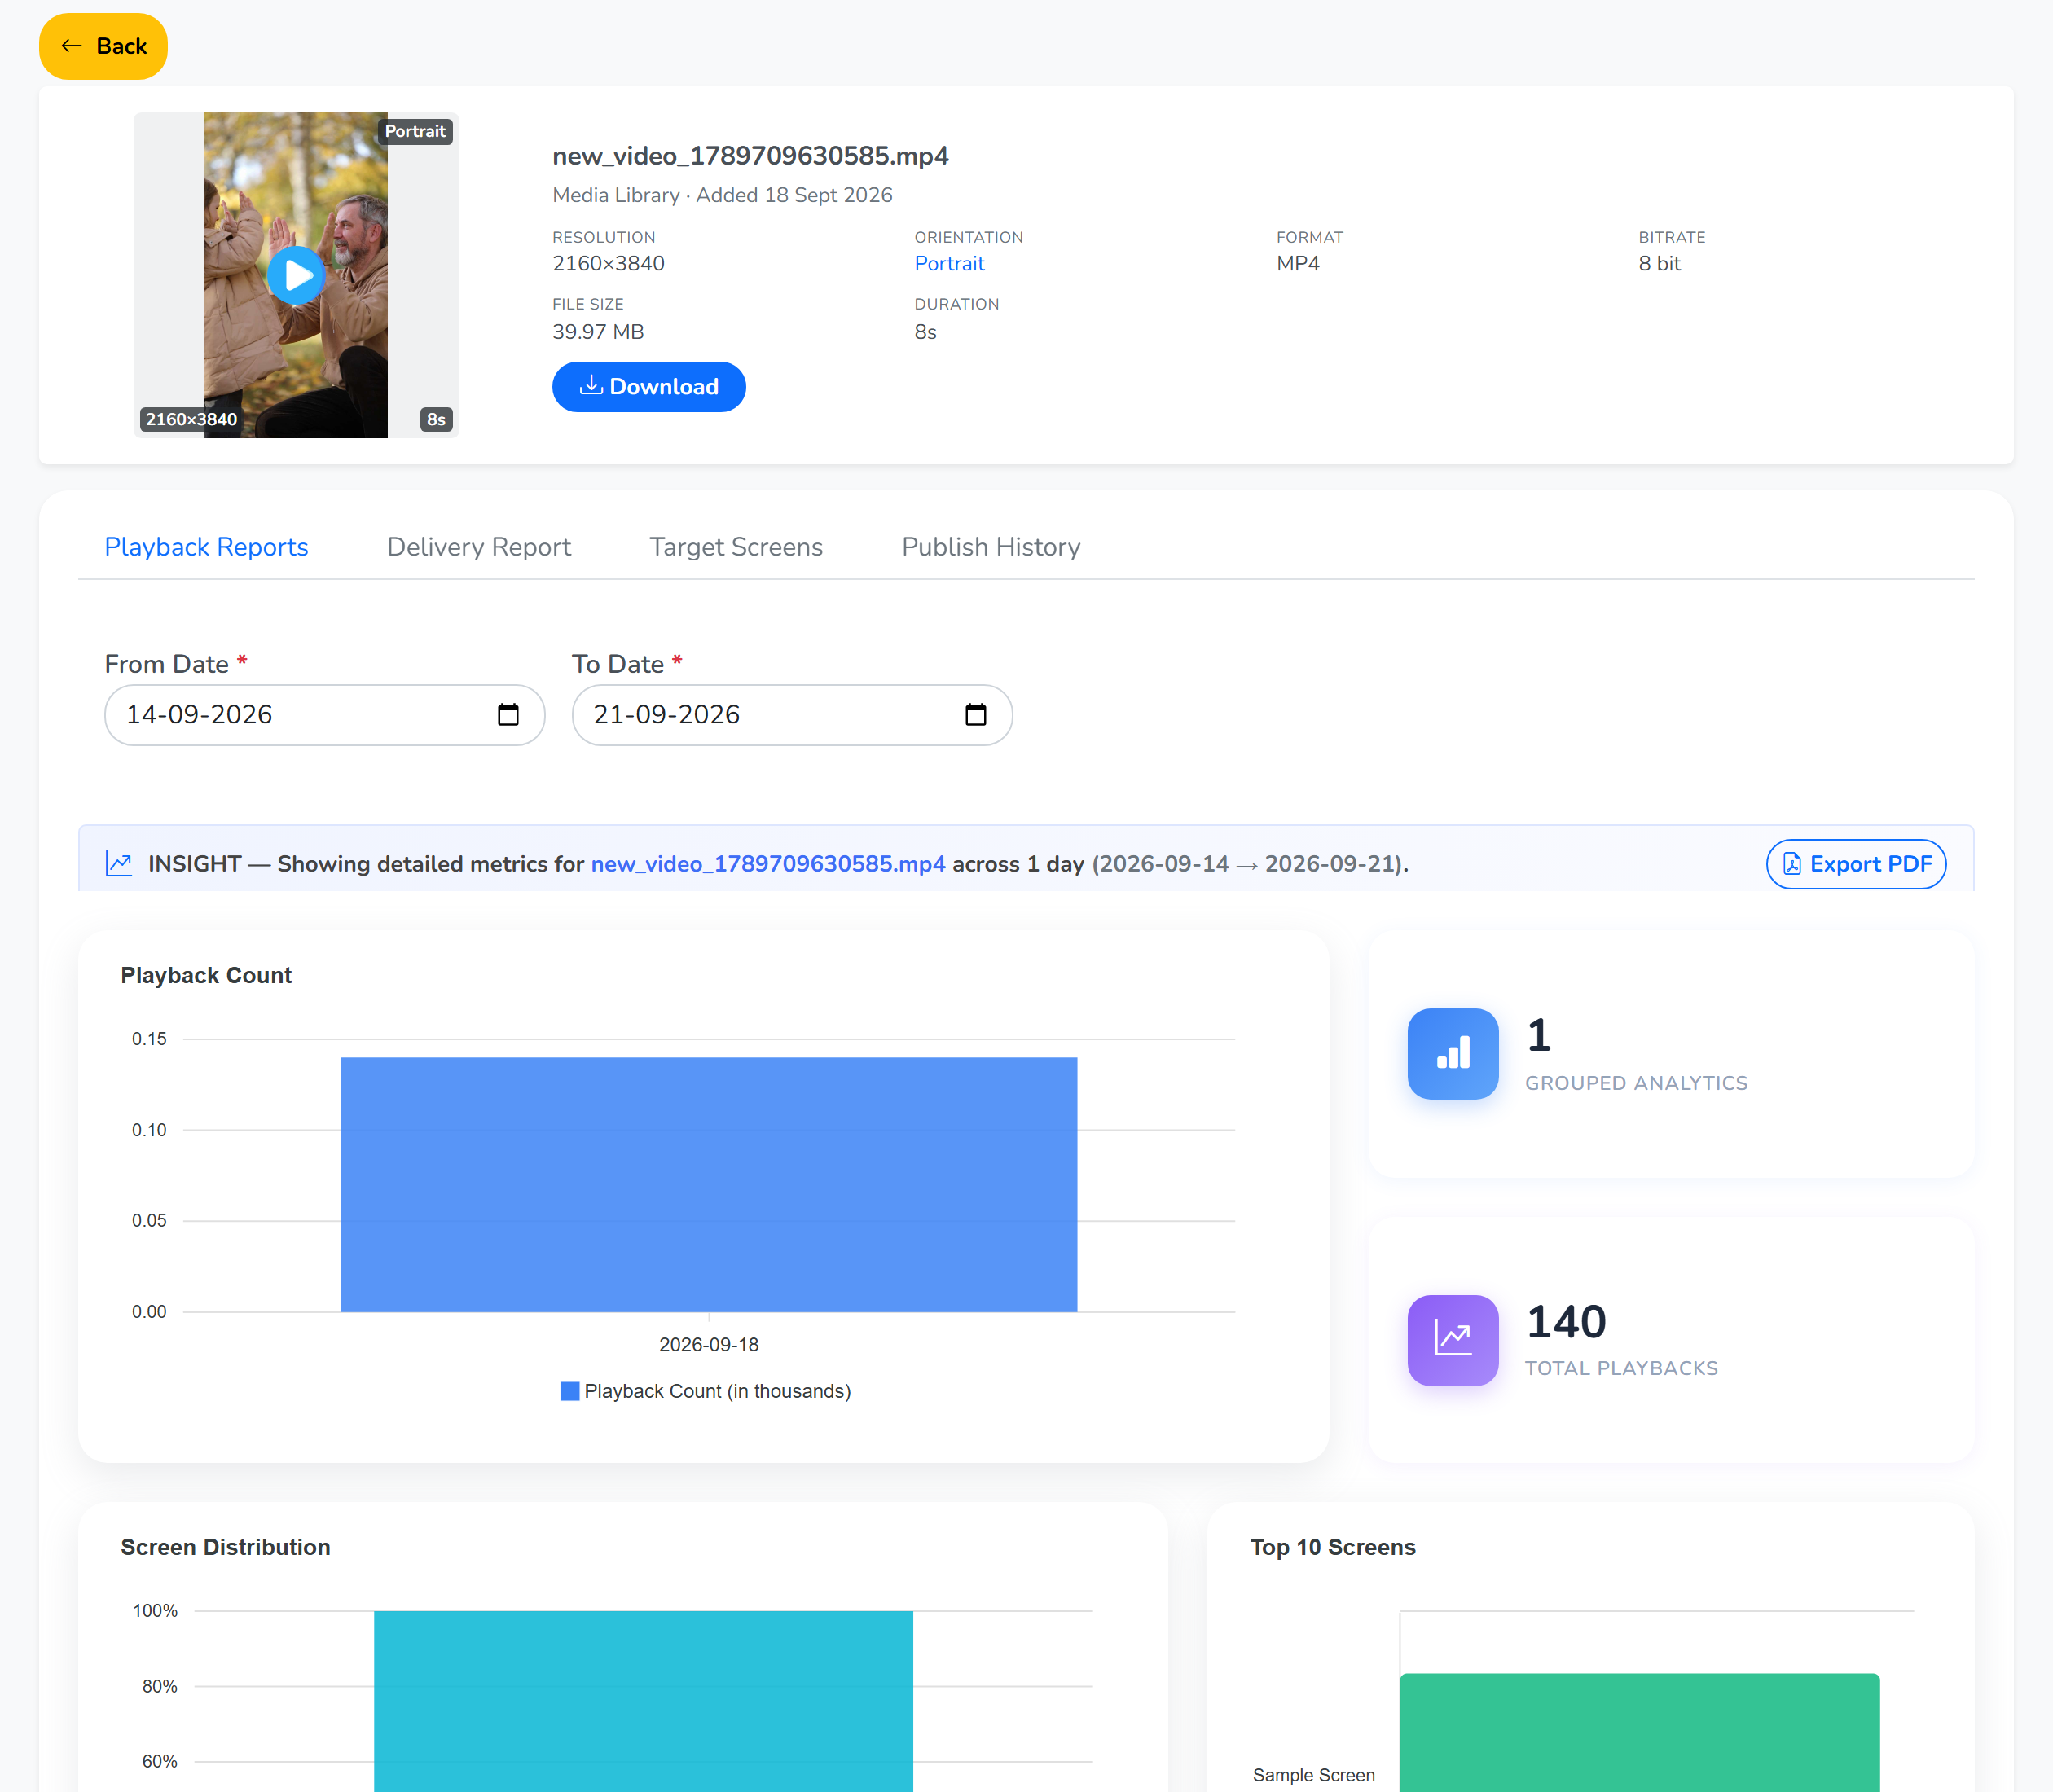This screenshot has width=2053, height=1792.
Task: Click the teal Screen Distribution bar
Action: point(643,1700)
